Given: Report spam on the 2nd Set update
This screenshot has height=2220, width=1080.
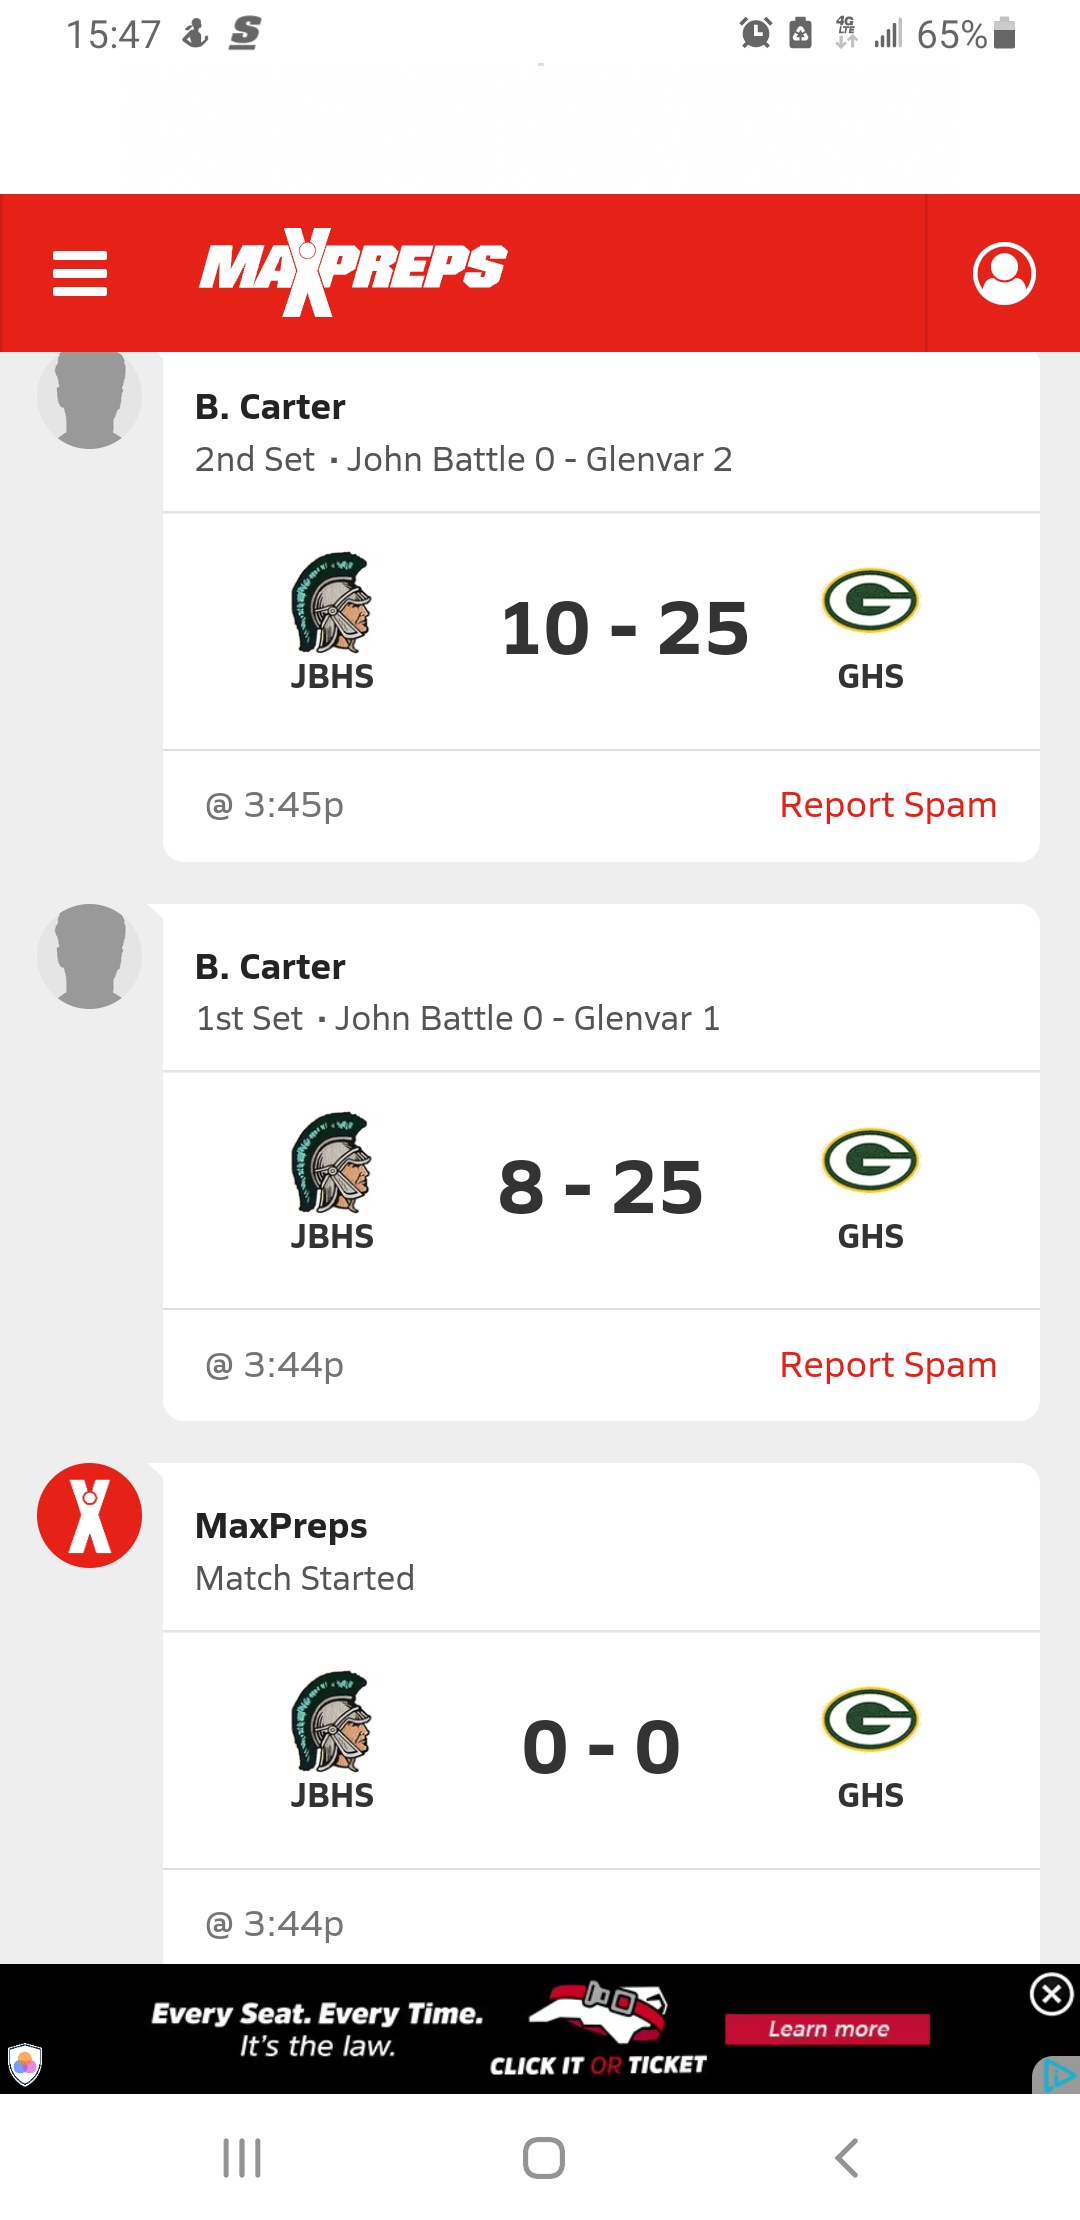Looking at the screenshot, I should coord(887,805).
